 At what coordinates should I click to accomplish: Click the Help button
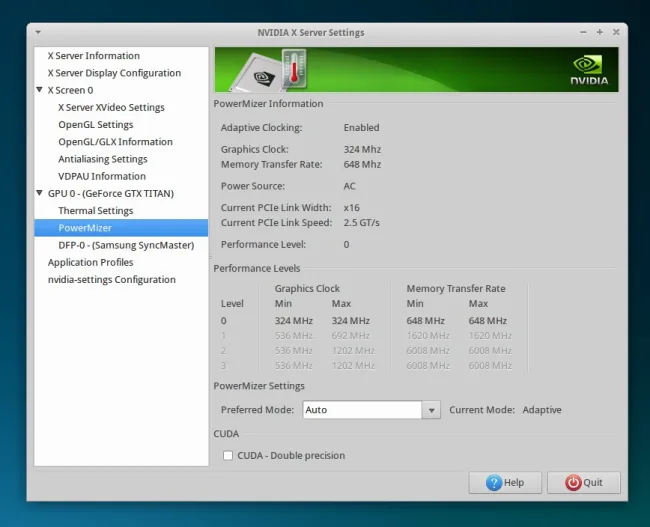pyautogui.click(x=505, y=483)
